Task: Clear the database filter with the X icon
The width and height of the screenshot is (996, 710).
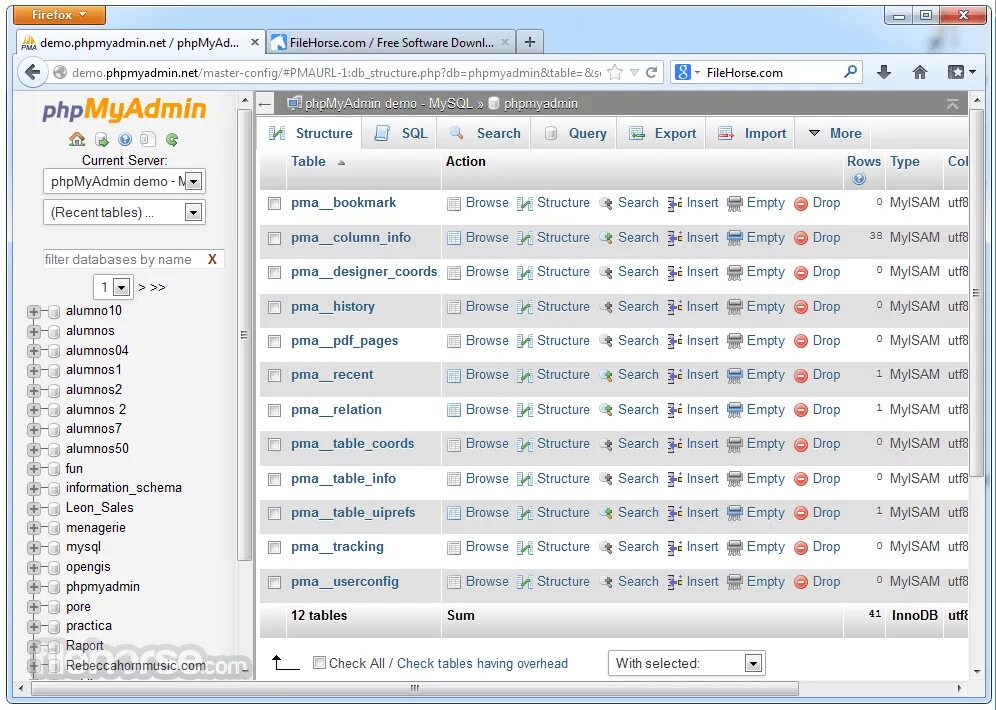Action: (x=212, y=259)
